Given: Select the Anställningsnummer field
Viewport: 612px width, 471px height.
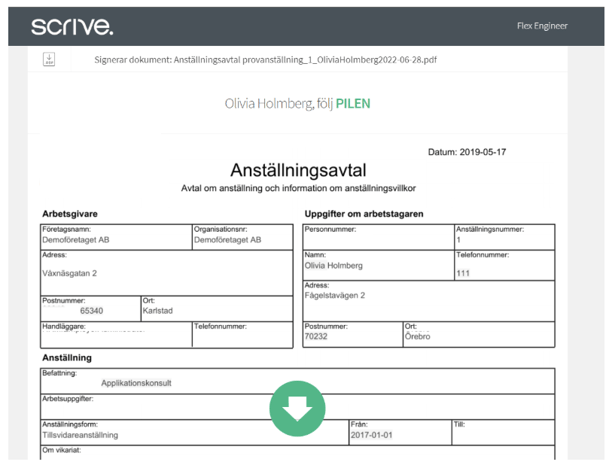Looking at the screenshot, I should pos(503,236).
